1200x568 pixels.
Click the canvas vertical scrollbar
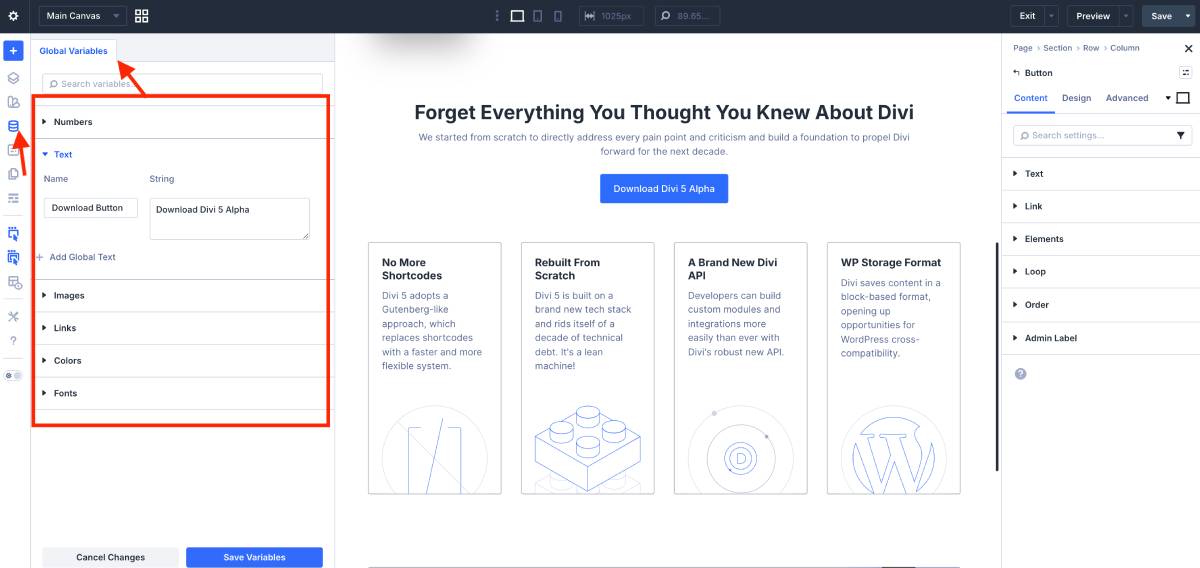click(997, 356)
